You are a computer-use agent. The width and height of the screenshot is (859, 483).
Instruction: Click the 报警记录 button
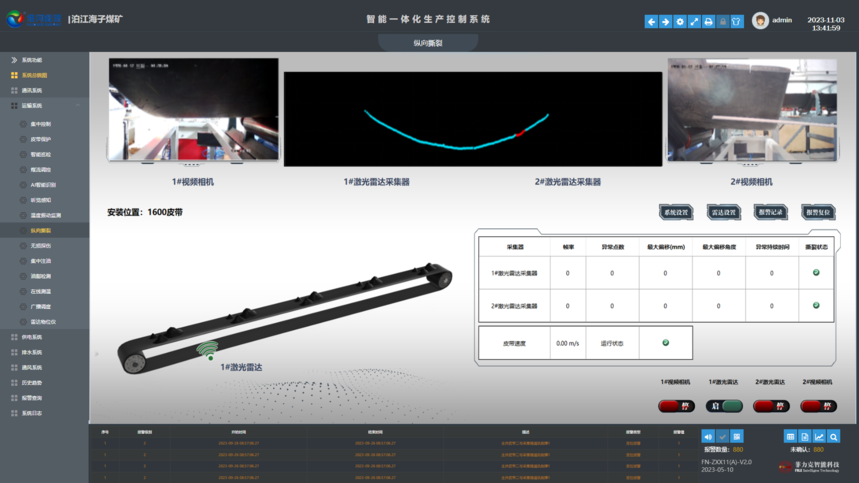[771, 212]
